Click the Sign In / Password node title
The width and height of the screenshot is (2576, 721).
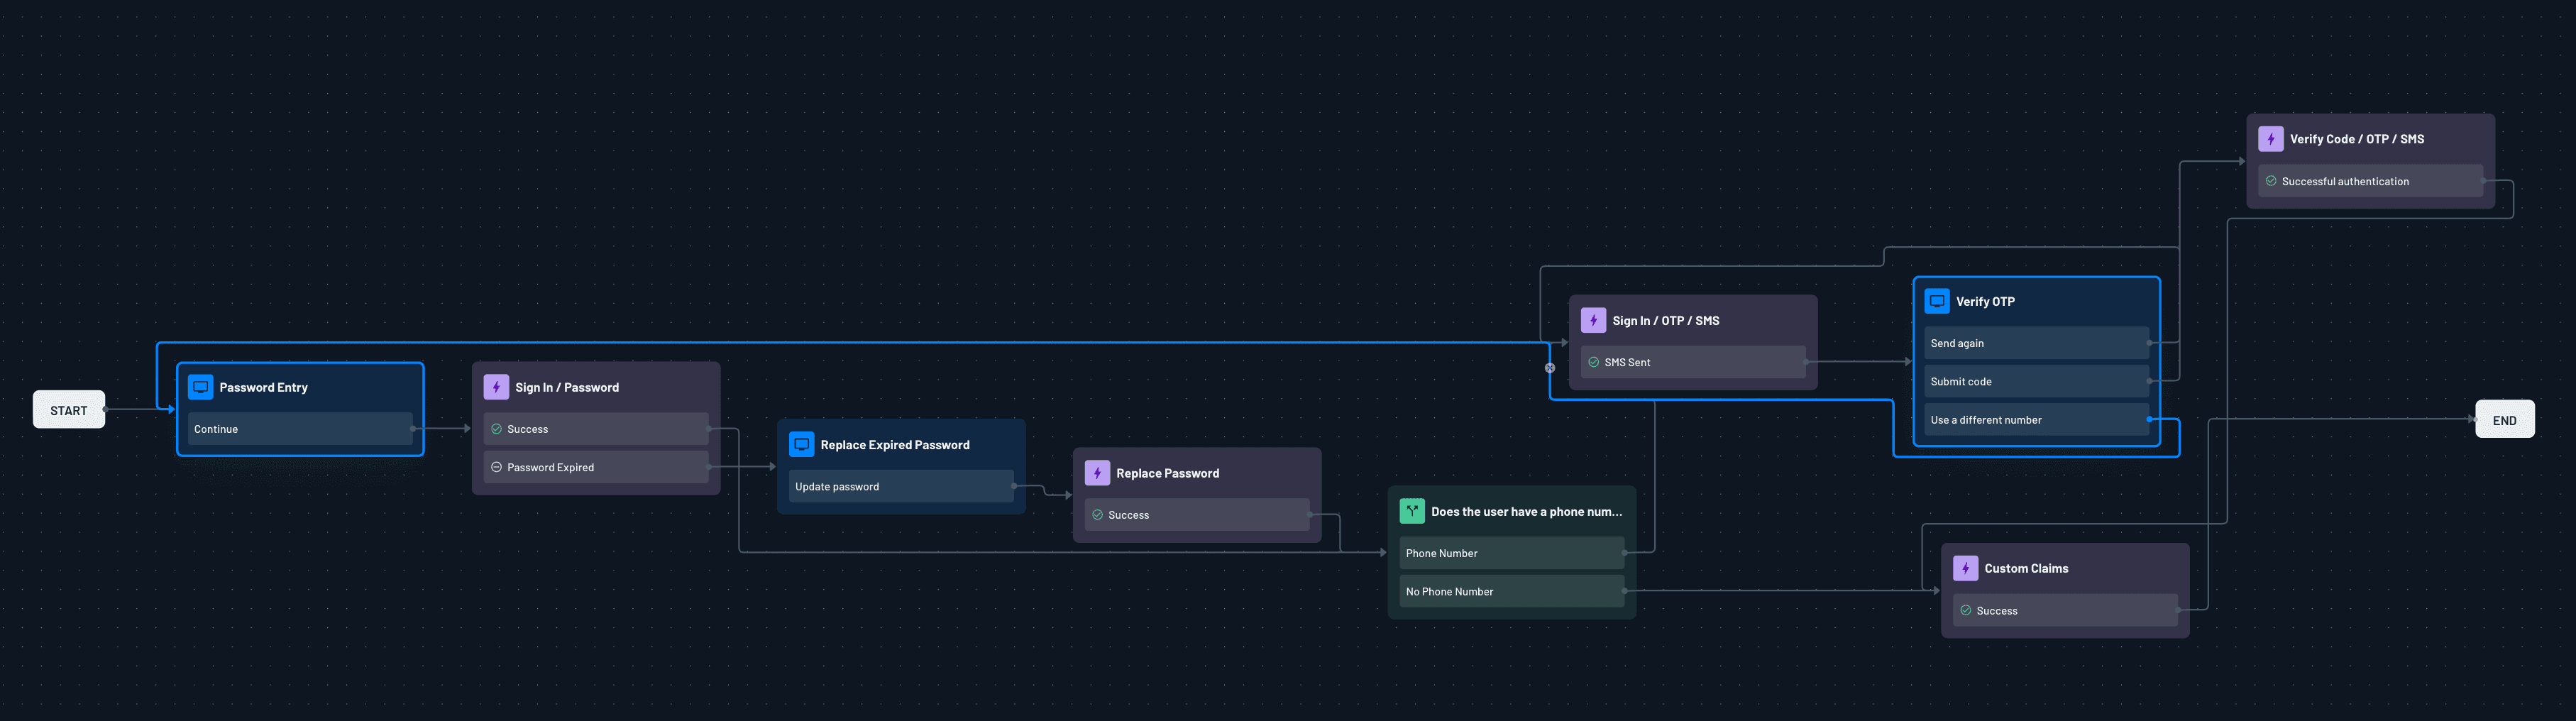(x=566, y=386)
